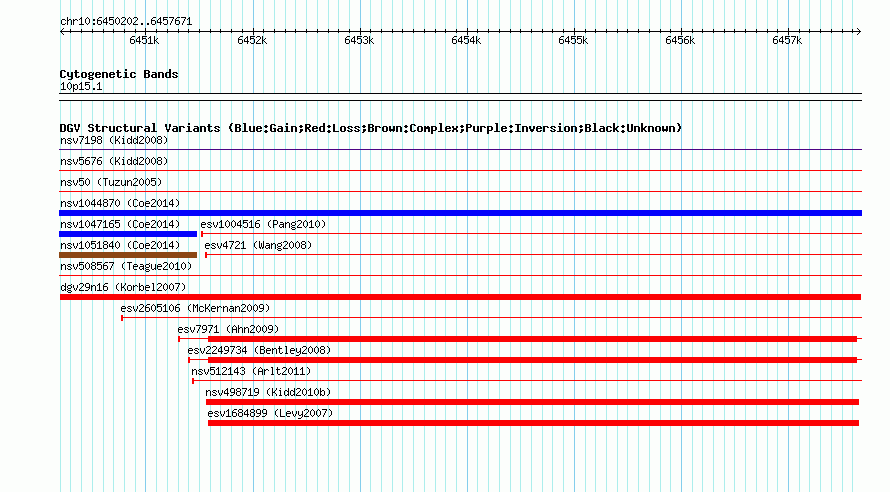This screenshot has height=492, width=890.
Task: Click the blue gain bar under nsv1044870
Action: point(460,213)
